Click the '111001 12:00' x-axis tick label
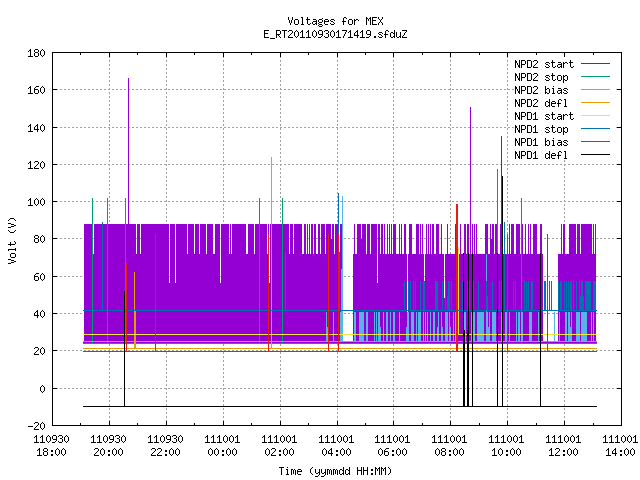The image size is (640, 480). tap(563, 446)
